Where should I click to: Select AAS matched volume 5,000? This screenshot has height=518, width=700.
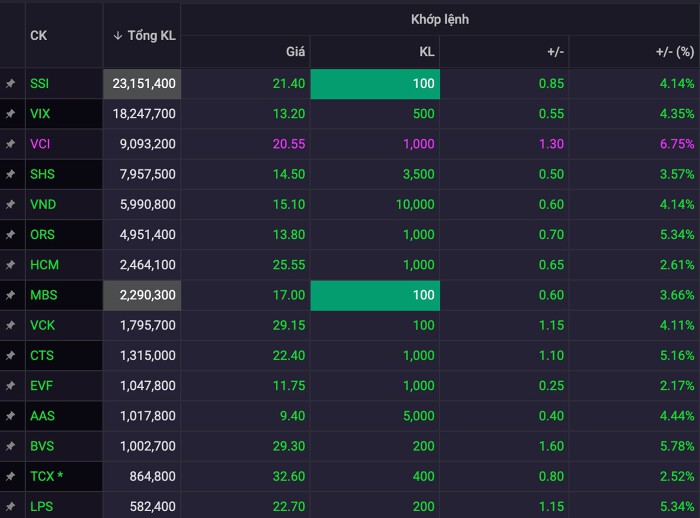(418, 416)
